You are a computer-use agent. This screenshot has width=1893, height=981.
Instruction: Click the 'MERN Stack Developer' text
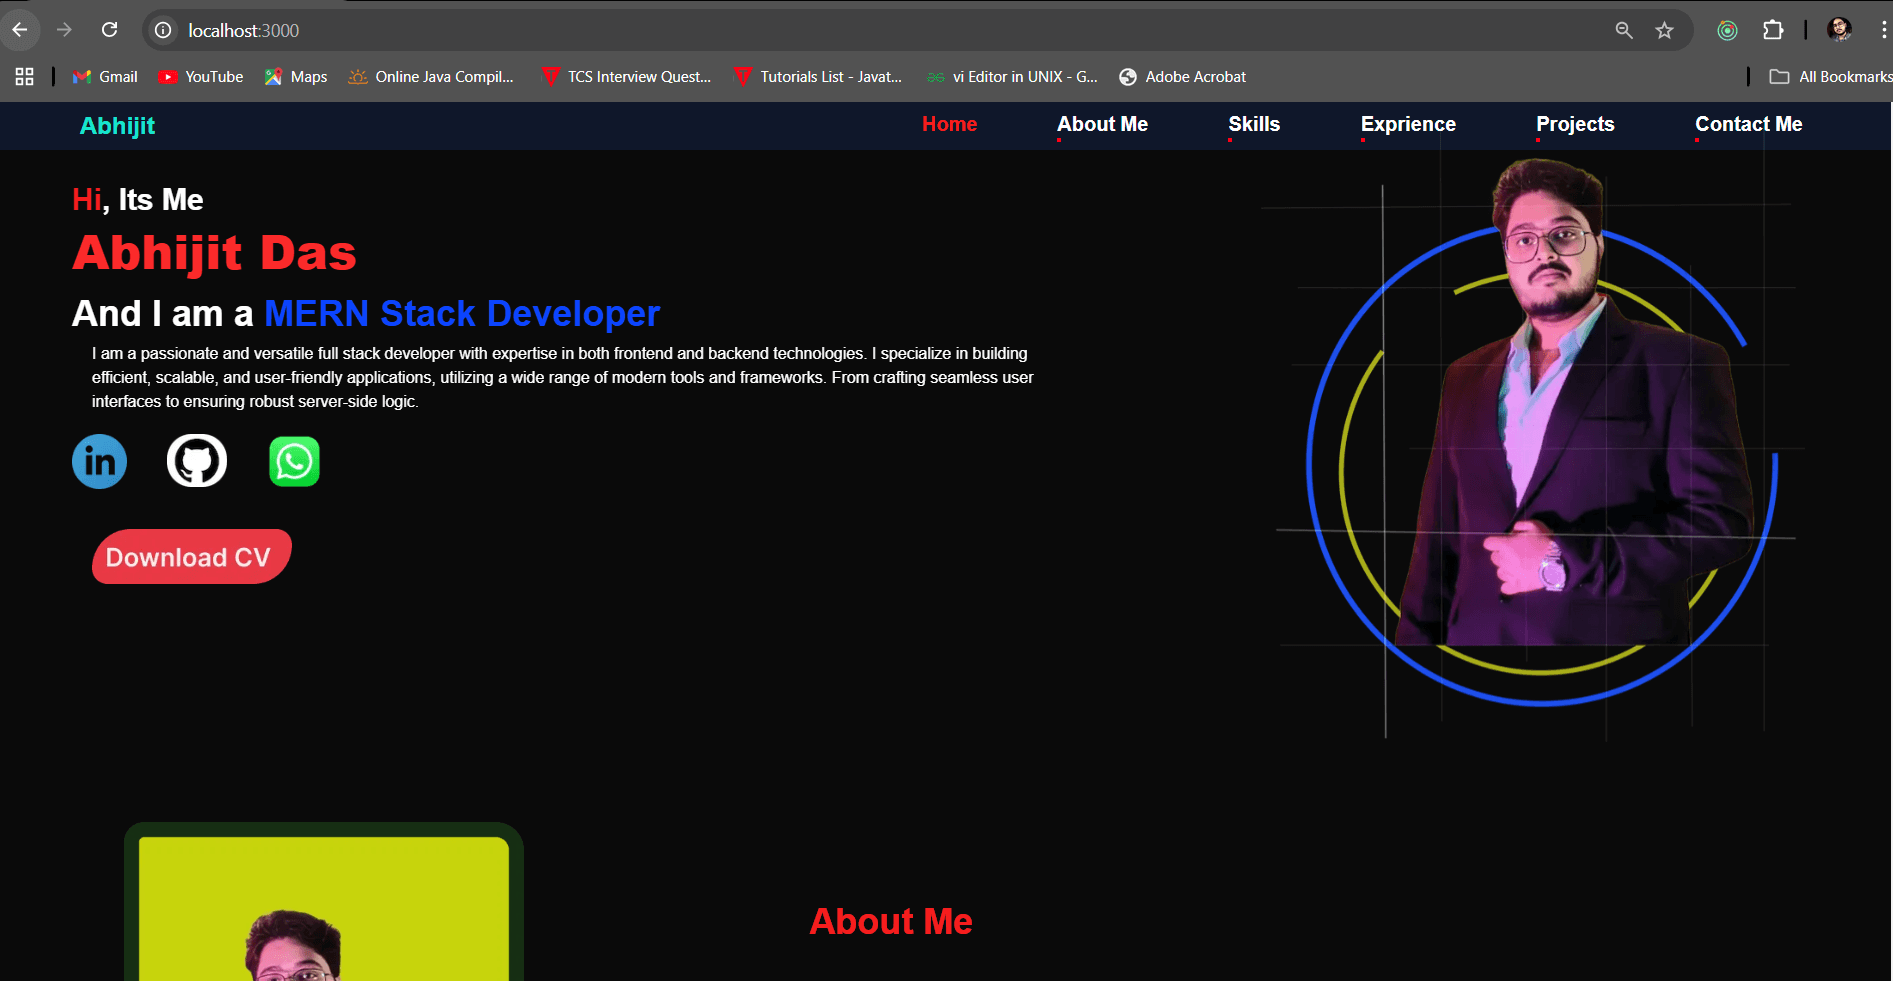click(x=462, y=314)
